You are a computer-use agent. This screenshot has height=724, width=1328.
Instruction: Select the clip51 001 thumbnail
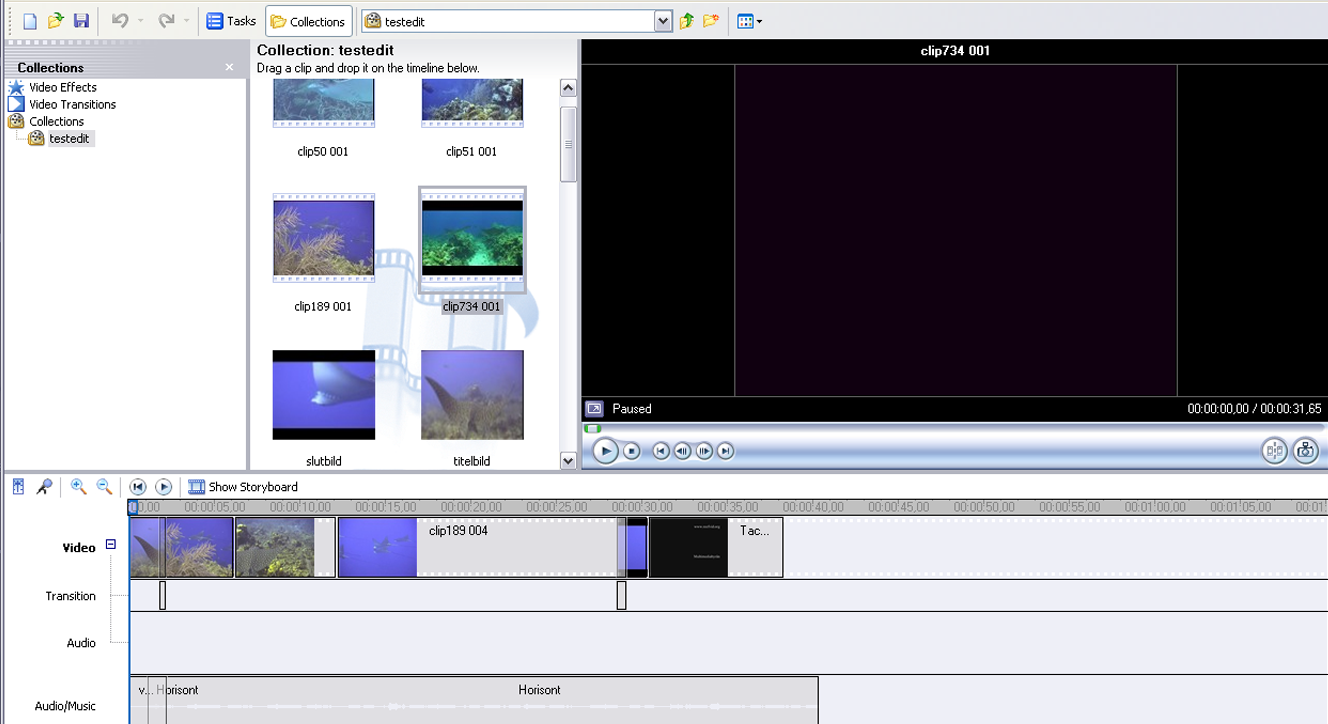(472, 104)
